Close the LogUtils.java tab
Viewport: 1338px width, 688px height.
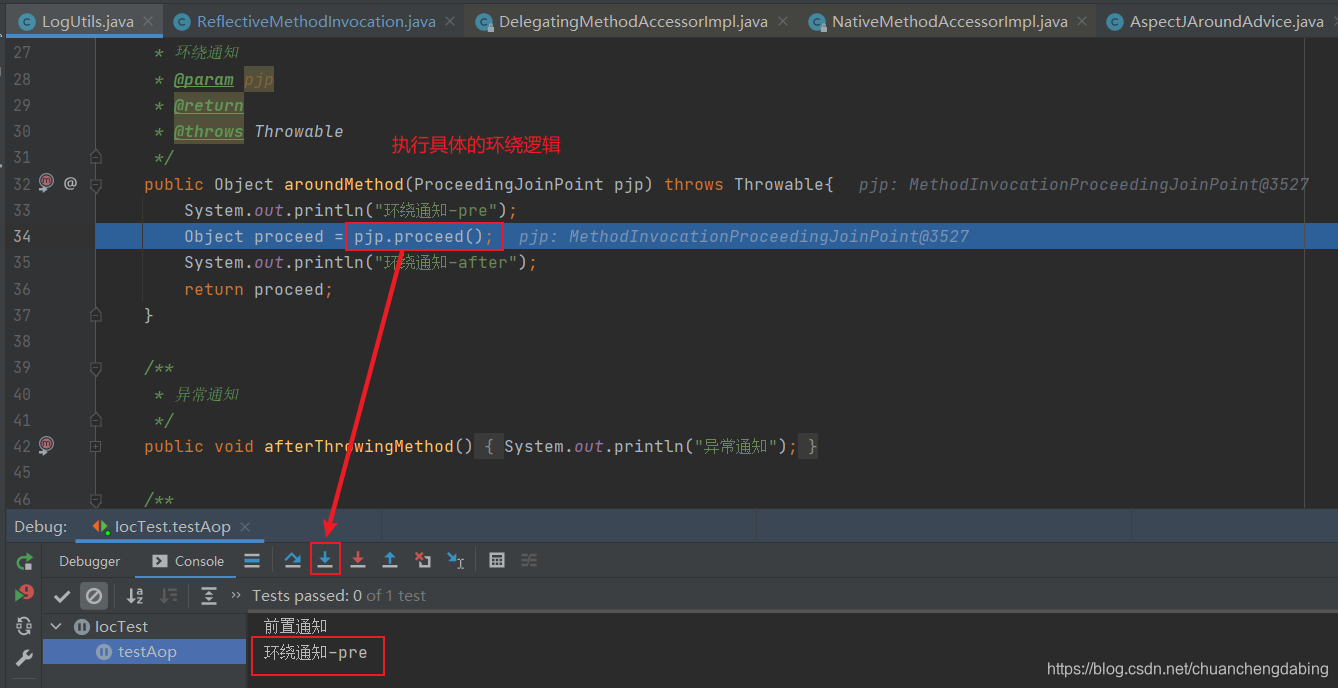pos(147,21)
